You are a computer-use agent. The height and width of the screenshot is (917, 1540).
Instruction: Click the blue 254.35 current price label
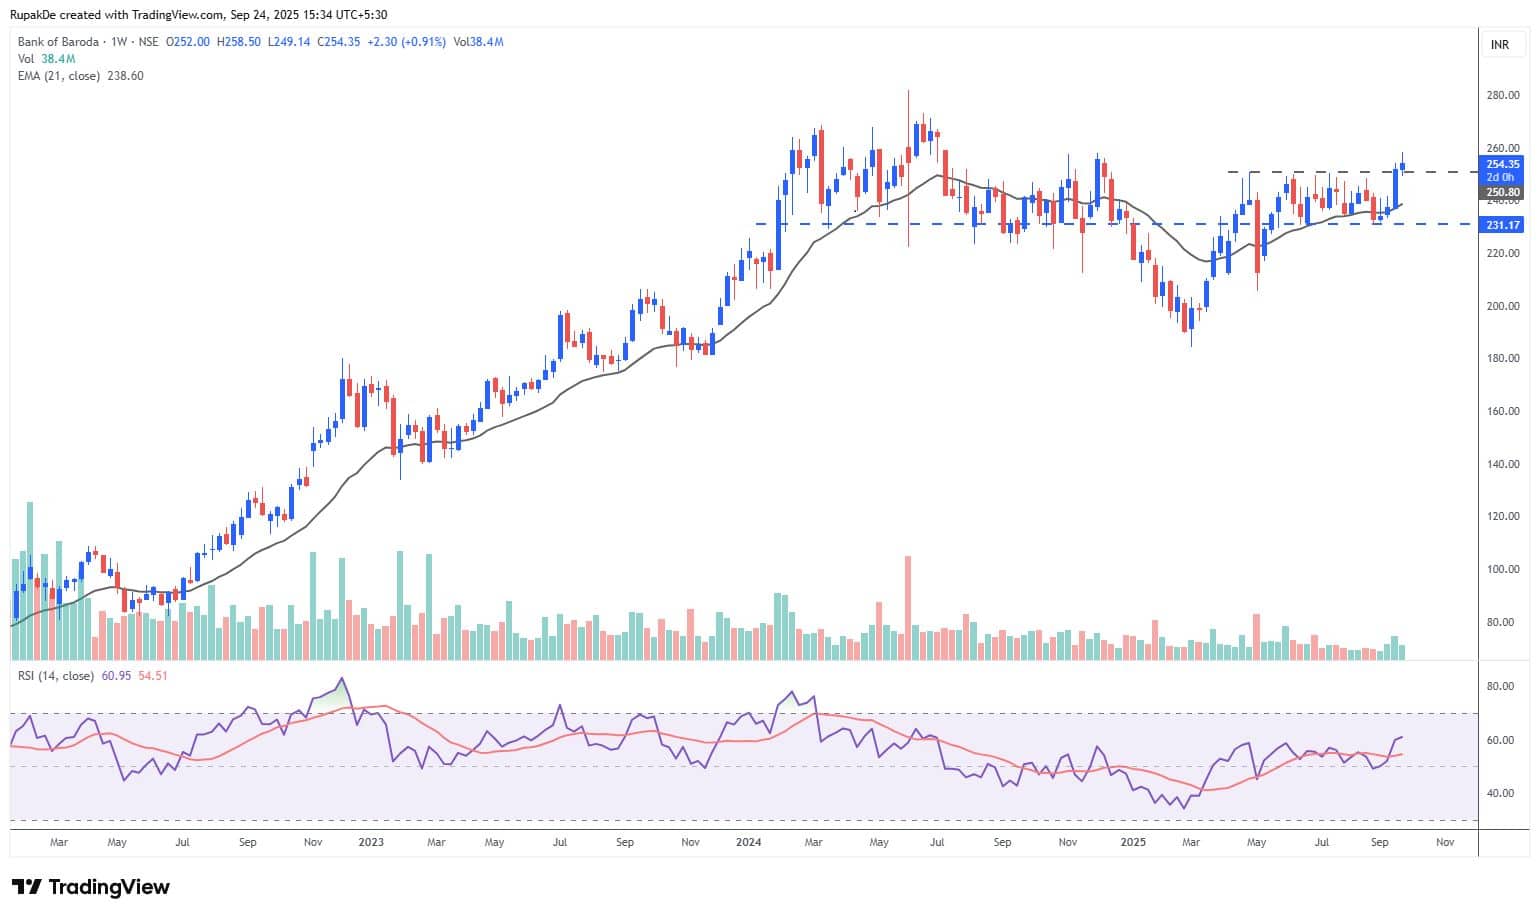click(1502, 164)
